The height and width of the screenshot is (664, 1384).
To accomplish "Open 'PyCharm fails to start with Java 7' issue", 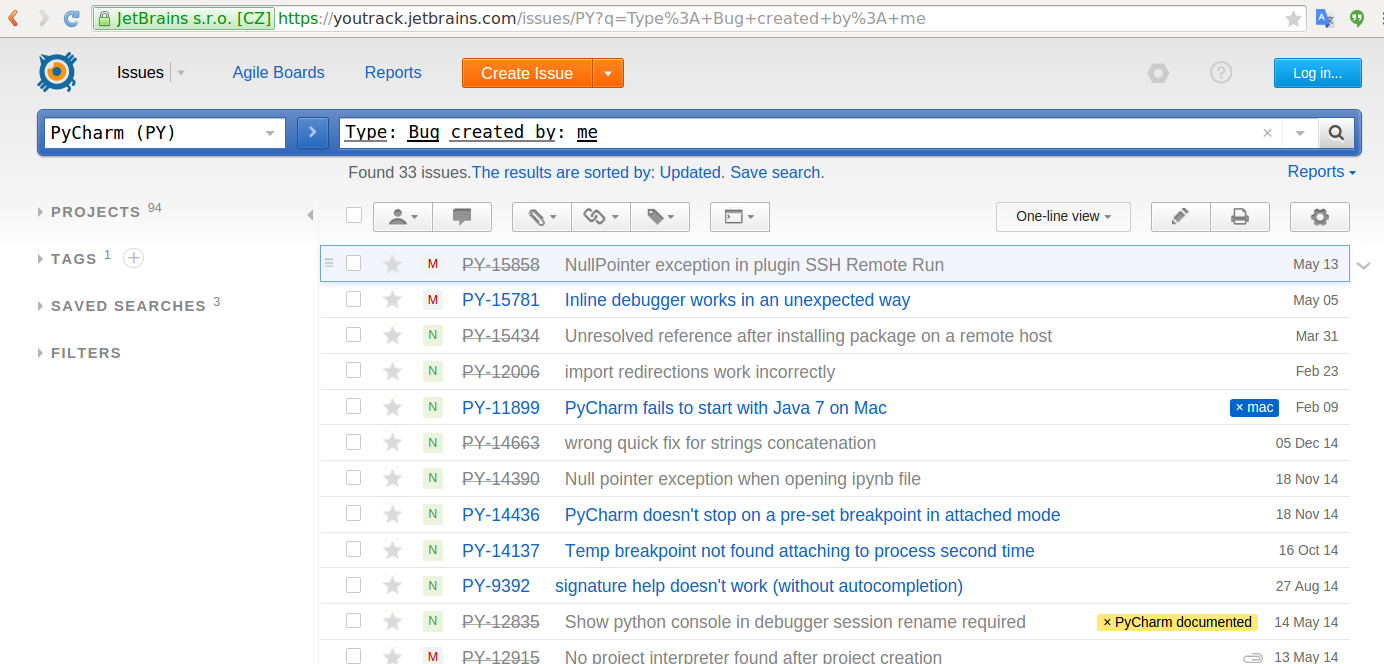I will tap(726, 408).
